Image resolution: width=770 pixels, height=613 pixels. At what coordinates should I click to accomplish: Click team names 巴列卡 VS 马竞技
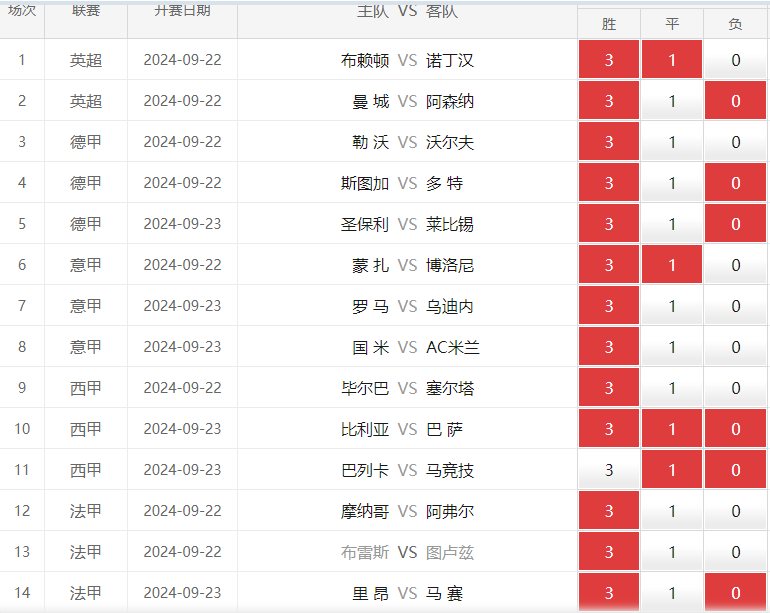[408, 471]
